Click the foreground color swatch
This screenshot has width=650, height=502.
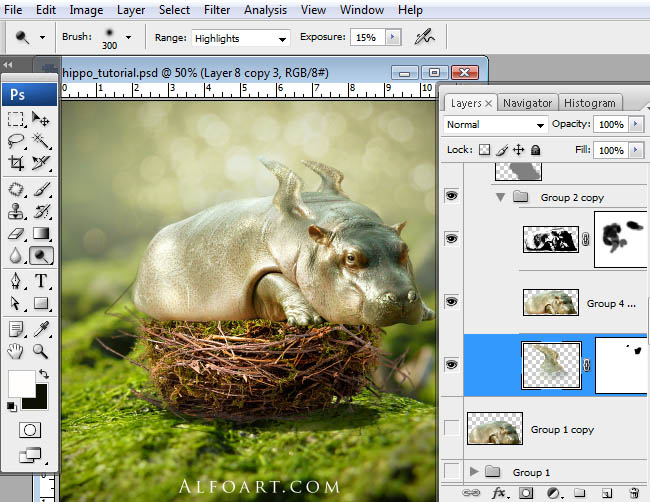pyautogui.click(x=22, y=383)
